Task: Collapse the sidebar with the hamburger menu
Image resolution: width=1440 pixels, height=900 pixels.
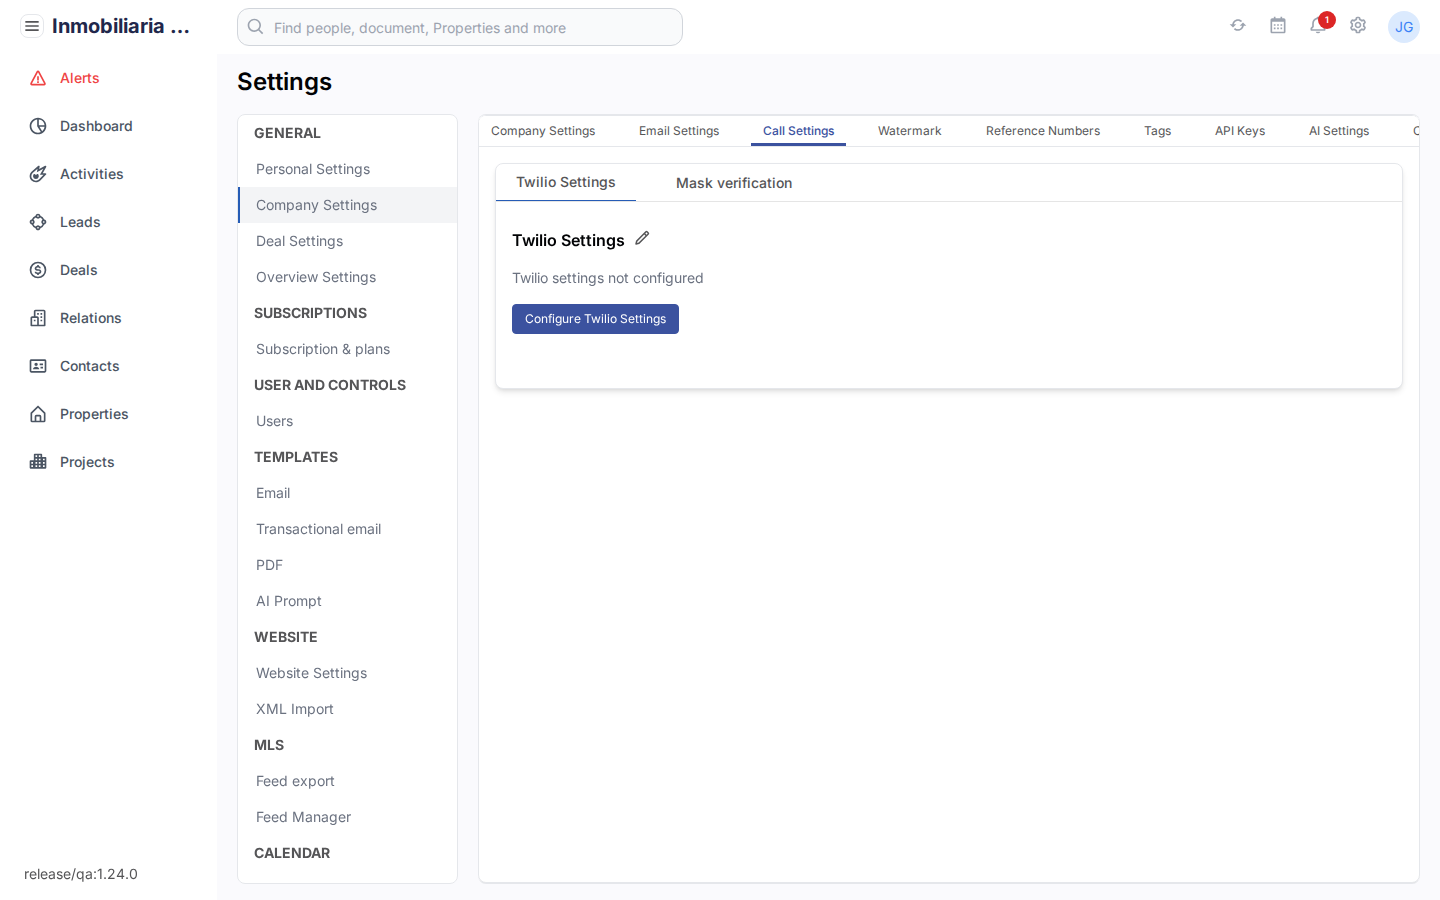Action: pyautogui.click(x=32, y=26)
